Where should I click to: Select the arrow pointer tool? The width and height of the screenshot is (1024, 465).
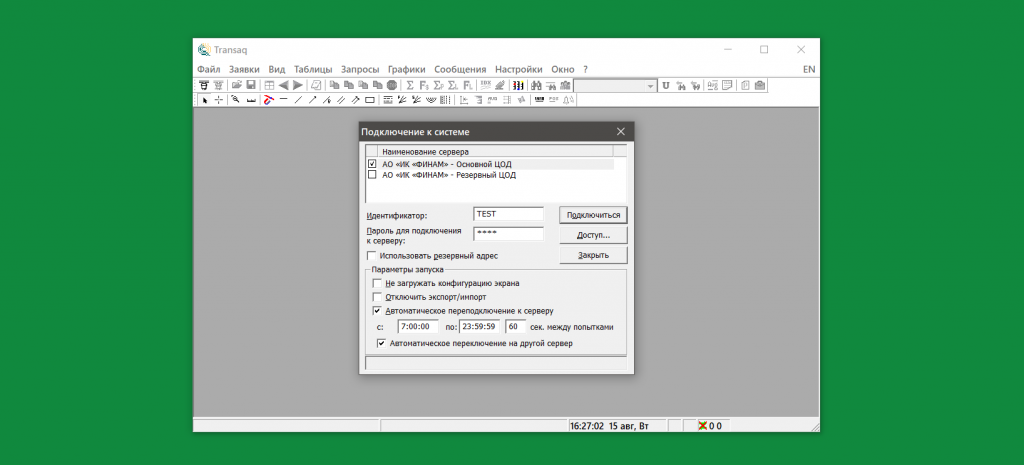(204, 100)
